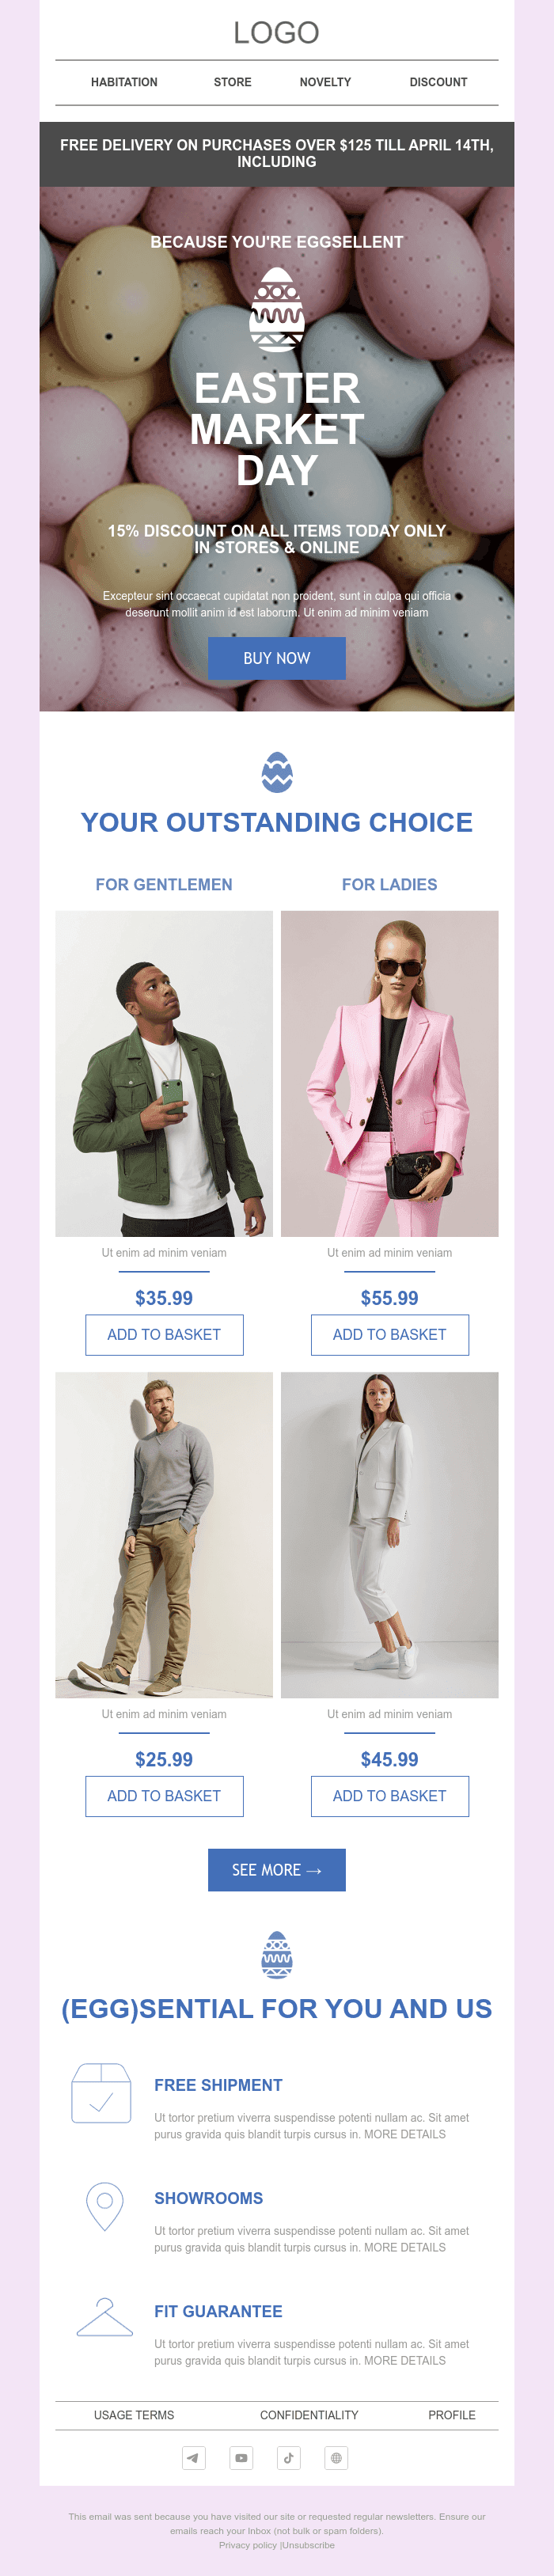Add the $35.99 green jacket to basket
Screen dimensions: 554x2576
point(164,1334)
